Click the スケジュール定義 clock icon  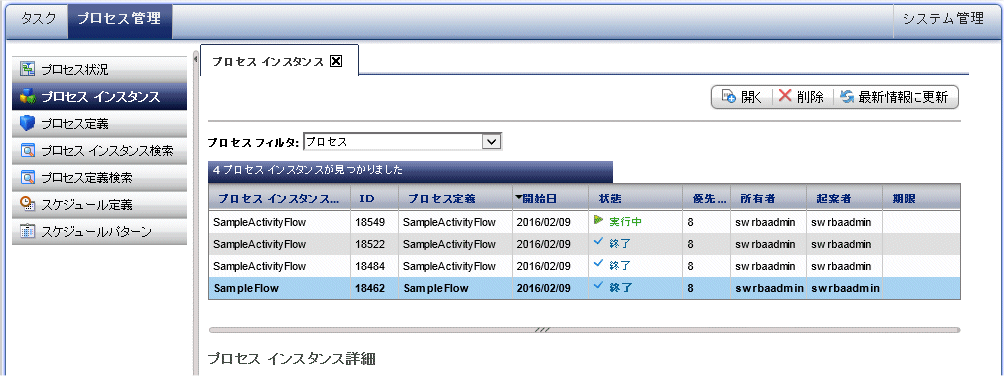click(27, 204)
